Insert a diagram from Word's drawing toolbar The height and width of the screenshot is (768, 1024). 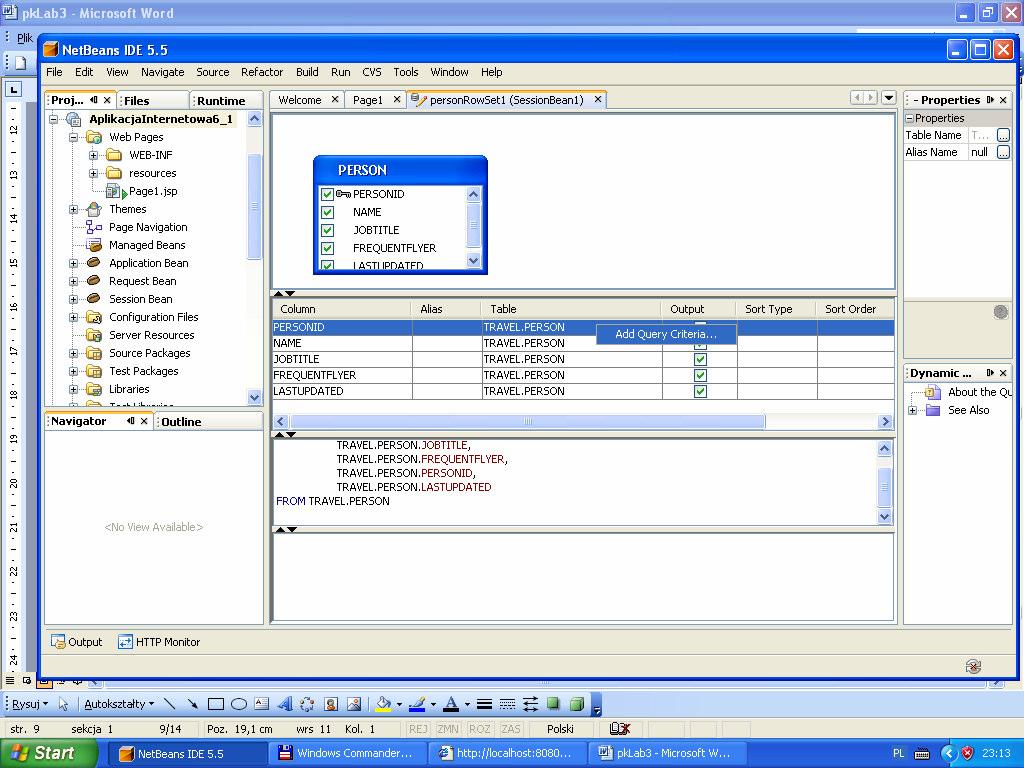[307, 704]
